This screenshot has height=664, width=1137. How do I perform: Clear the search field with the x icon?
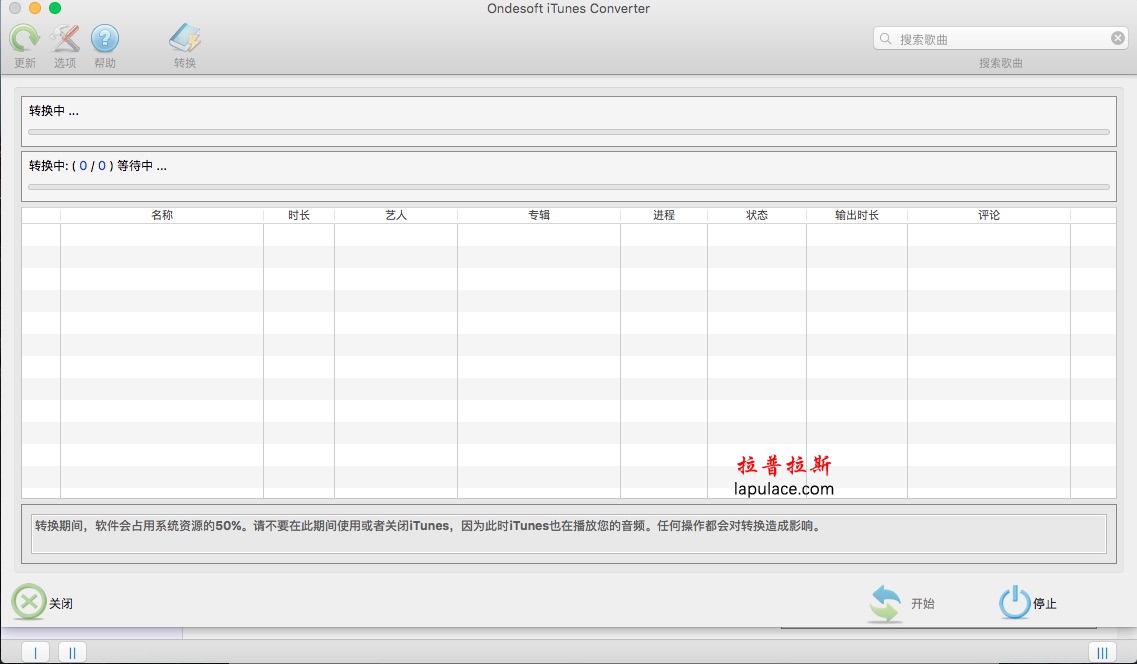tap(1117, 38)
